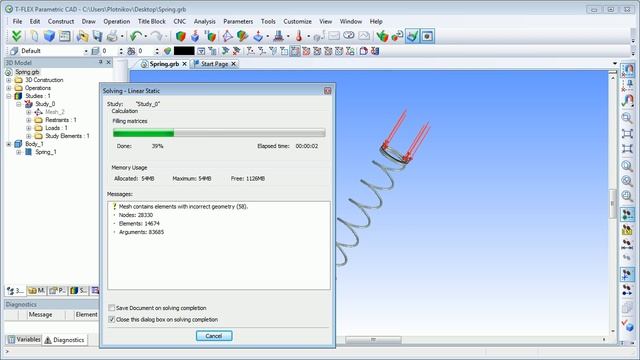
Task: Click the black color swatch in the toolbar
Action: coord(184,51)
